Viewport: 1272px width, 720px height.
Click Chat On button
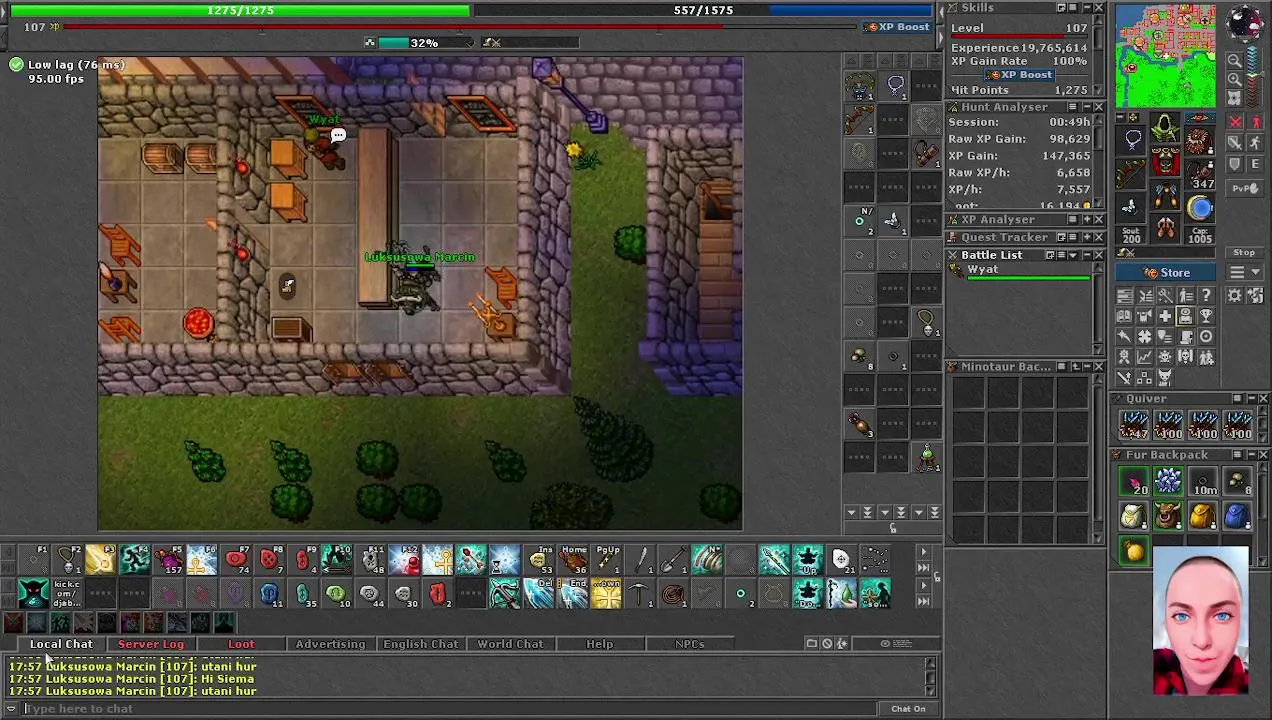pos(908,709)
